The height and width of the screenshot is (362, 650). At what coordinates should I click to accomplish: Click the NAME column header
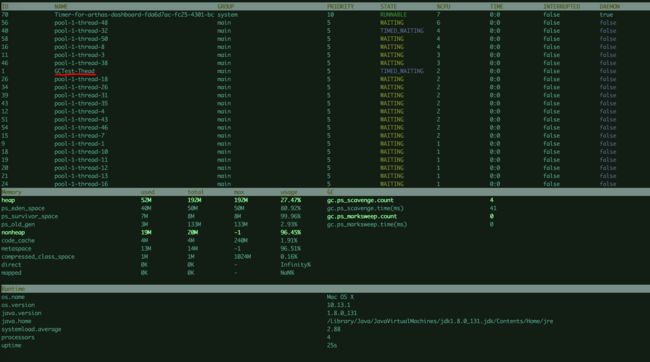[x=61, y=7]
